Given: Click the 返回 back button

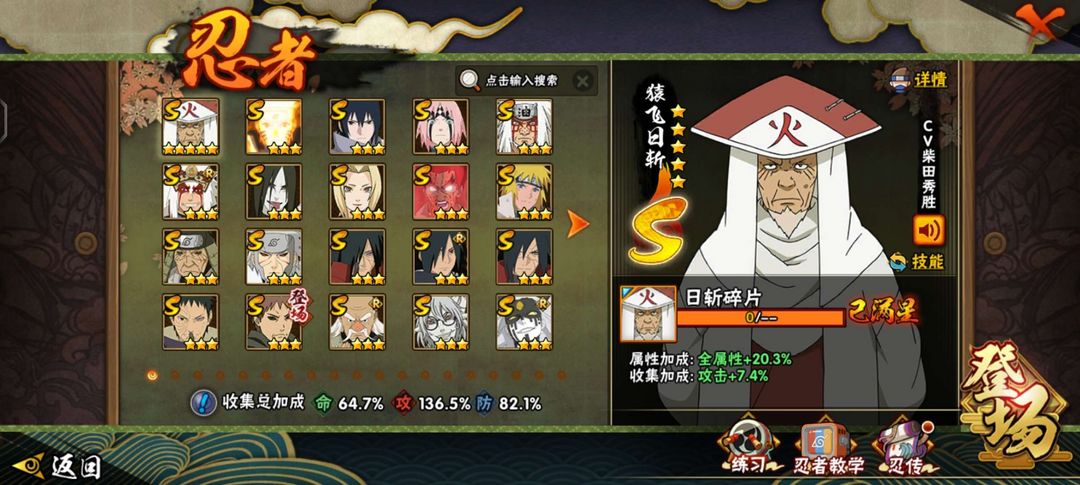Looking at the screenshot, I should click(58, 467).
